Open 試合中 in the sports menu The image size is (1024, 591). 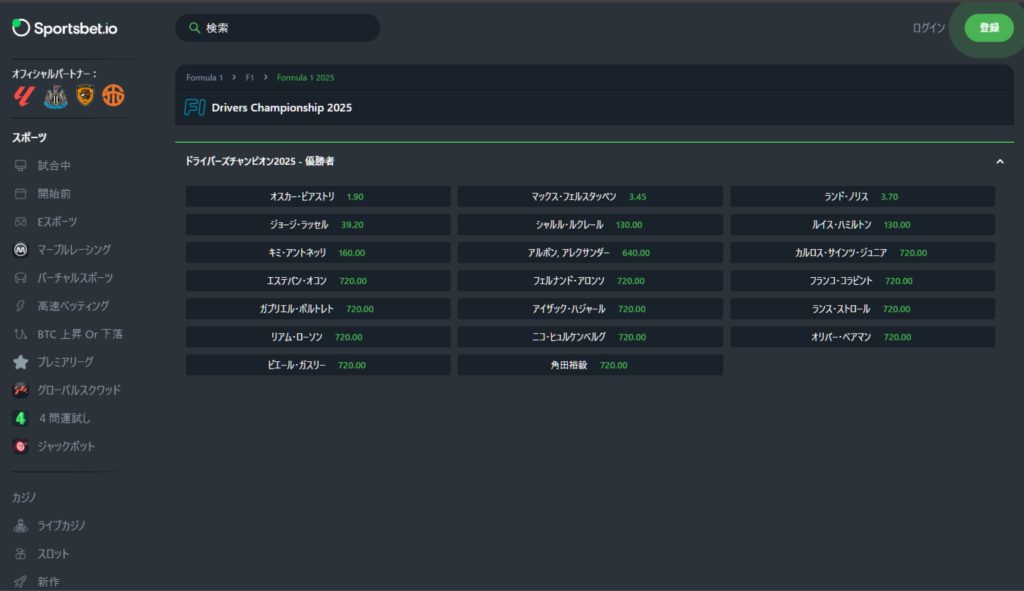coord(54,166)
